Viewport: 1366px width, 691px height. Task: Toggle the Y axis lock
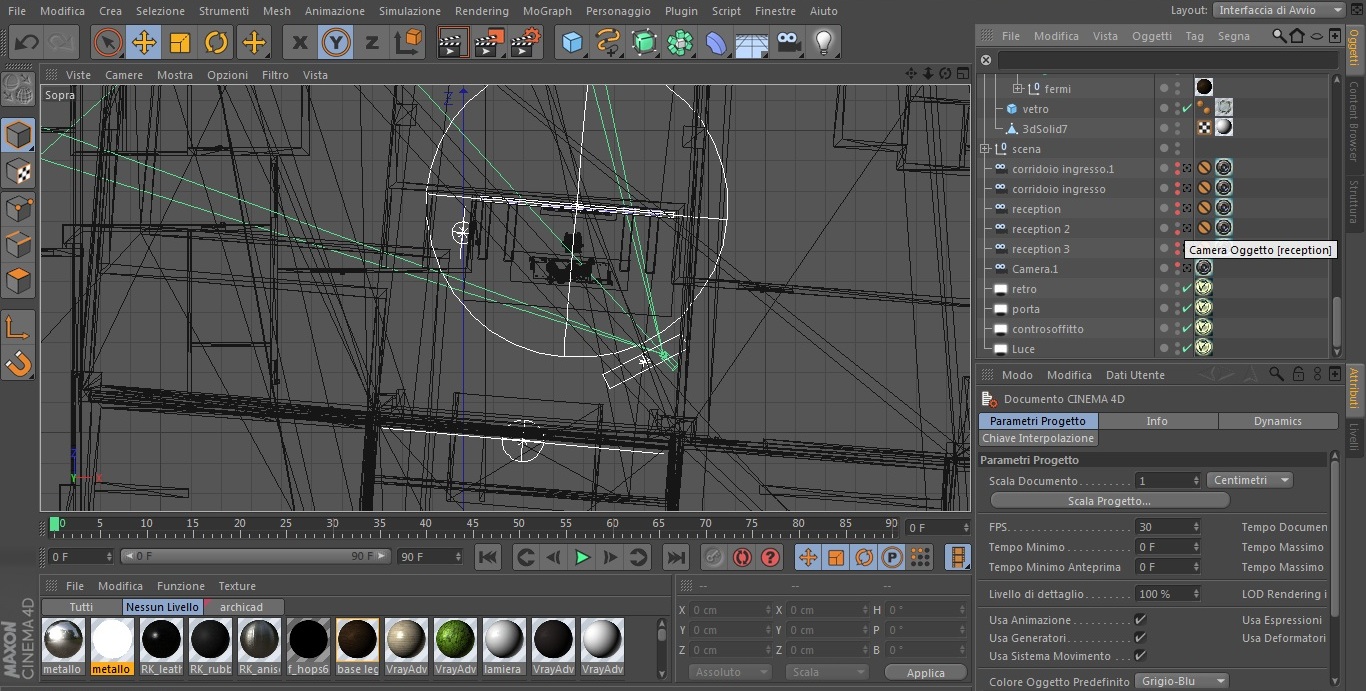point(335,42)
